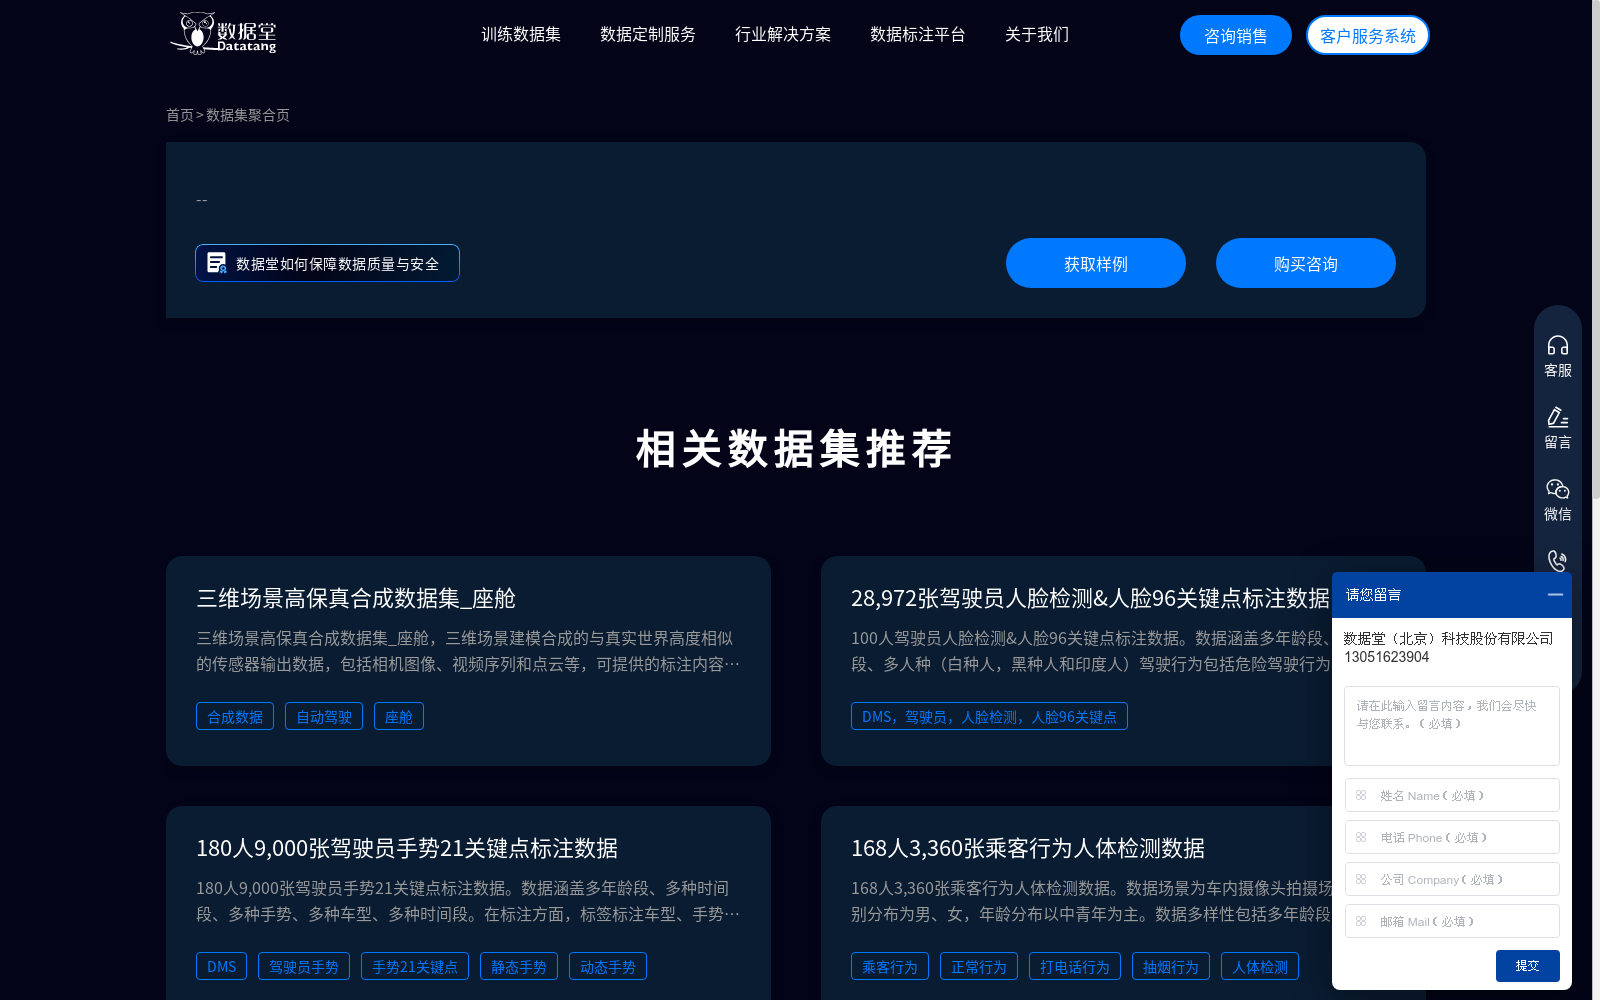Click 数据集聚合页 breadcrumb item
1600x1000 pixels.
tap(248, 115)
